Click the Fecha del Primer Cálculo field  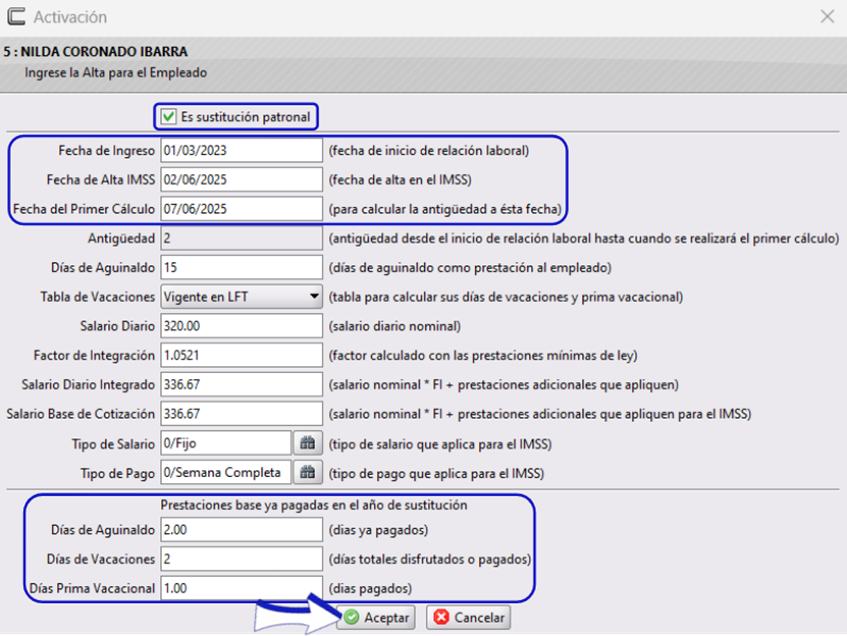click(x=240, y=208)
